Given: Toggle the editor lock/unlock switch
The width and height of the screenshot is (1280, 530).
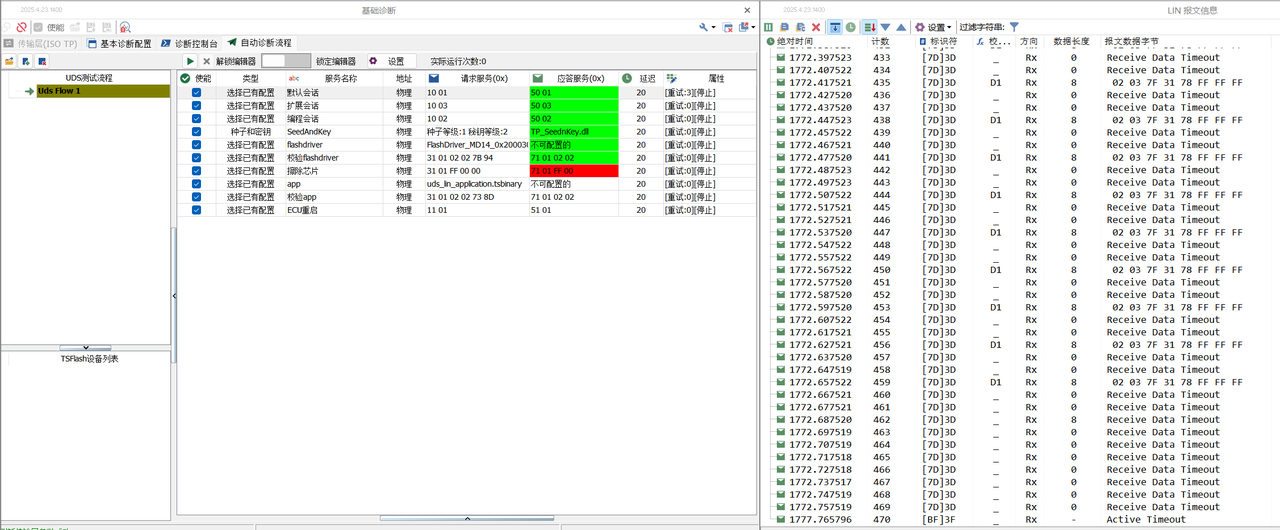Looking at the screenshot, I should (286, 61).
